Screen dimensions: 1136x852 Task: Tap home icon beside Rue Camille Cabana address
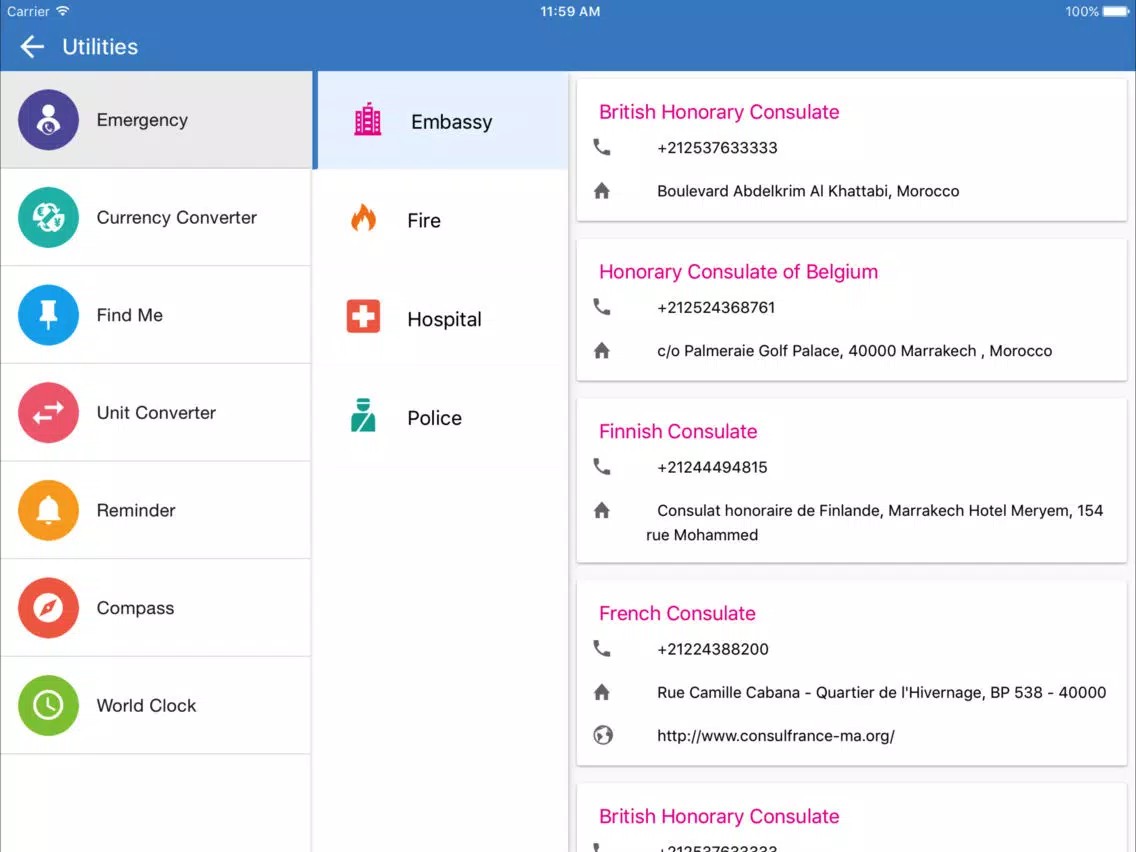[x=602, y=693]
